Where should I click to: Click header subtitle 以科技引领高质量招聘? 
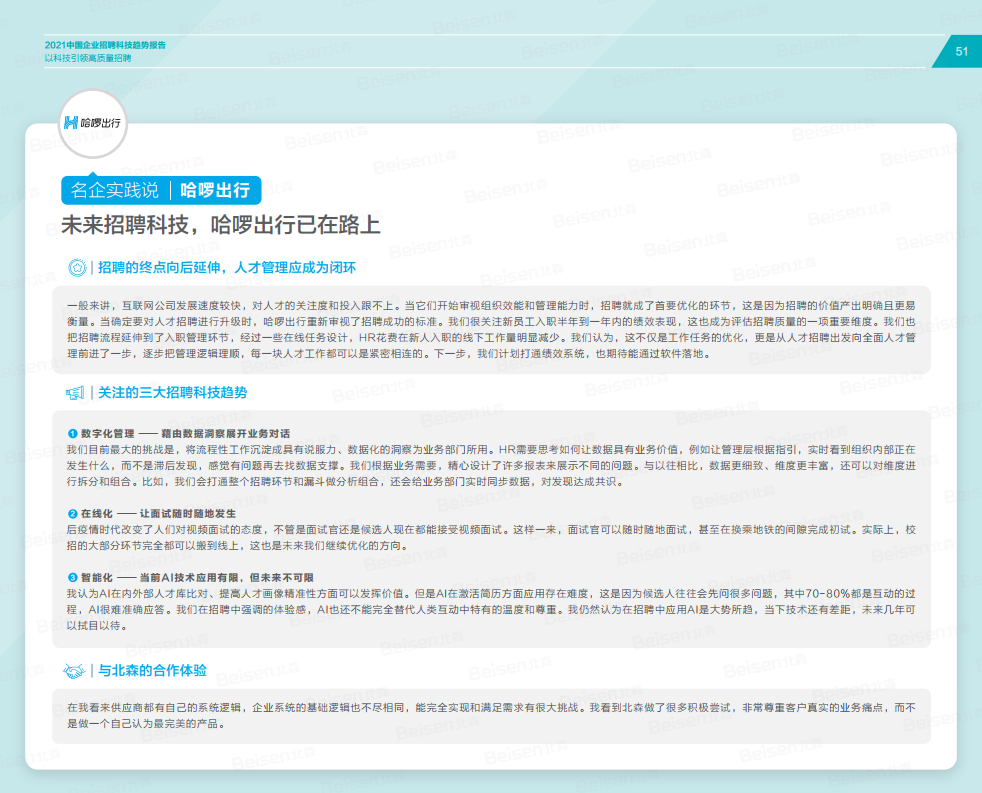[88, 58]
